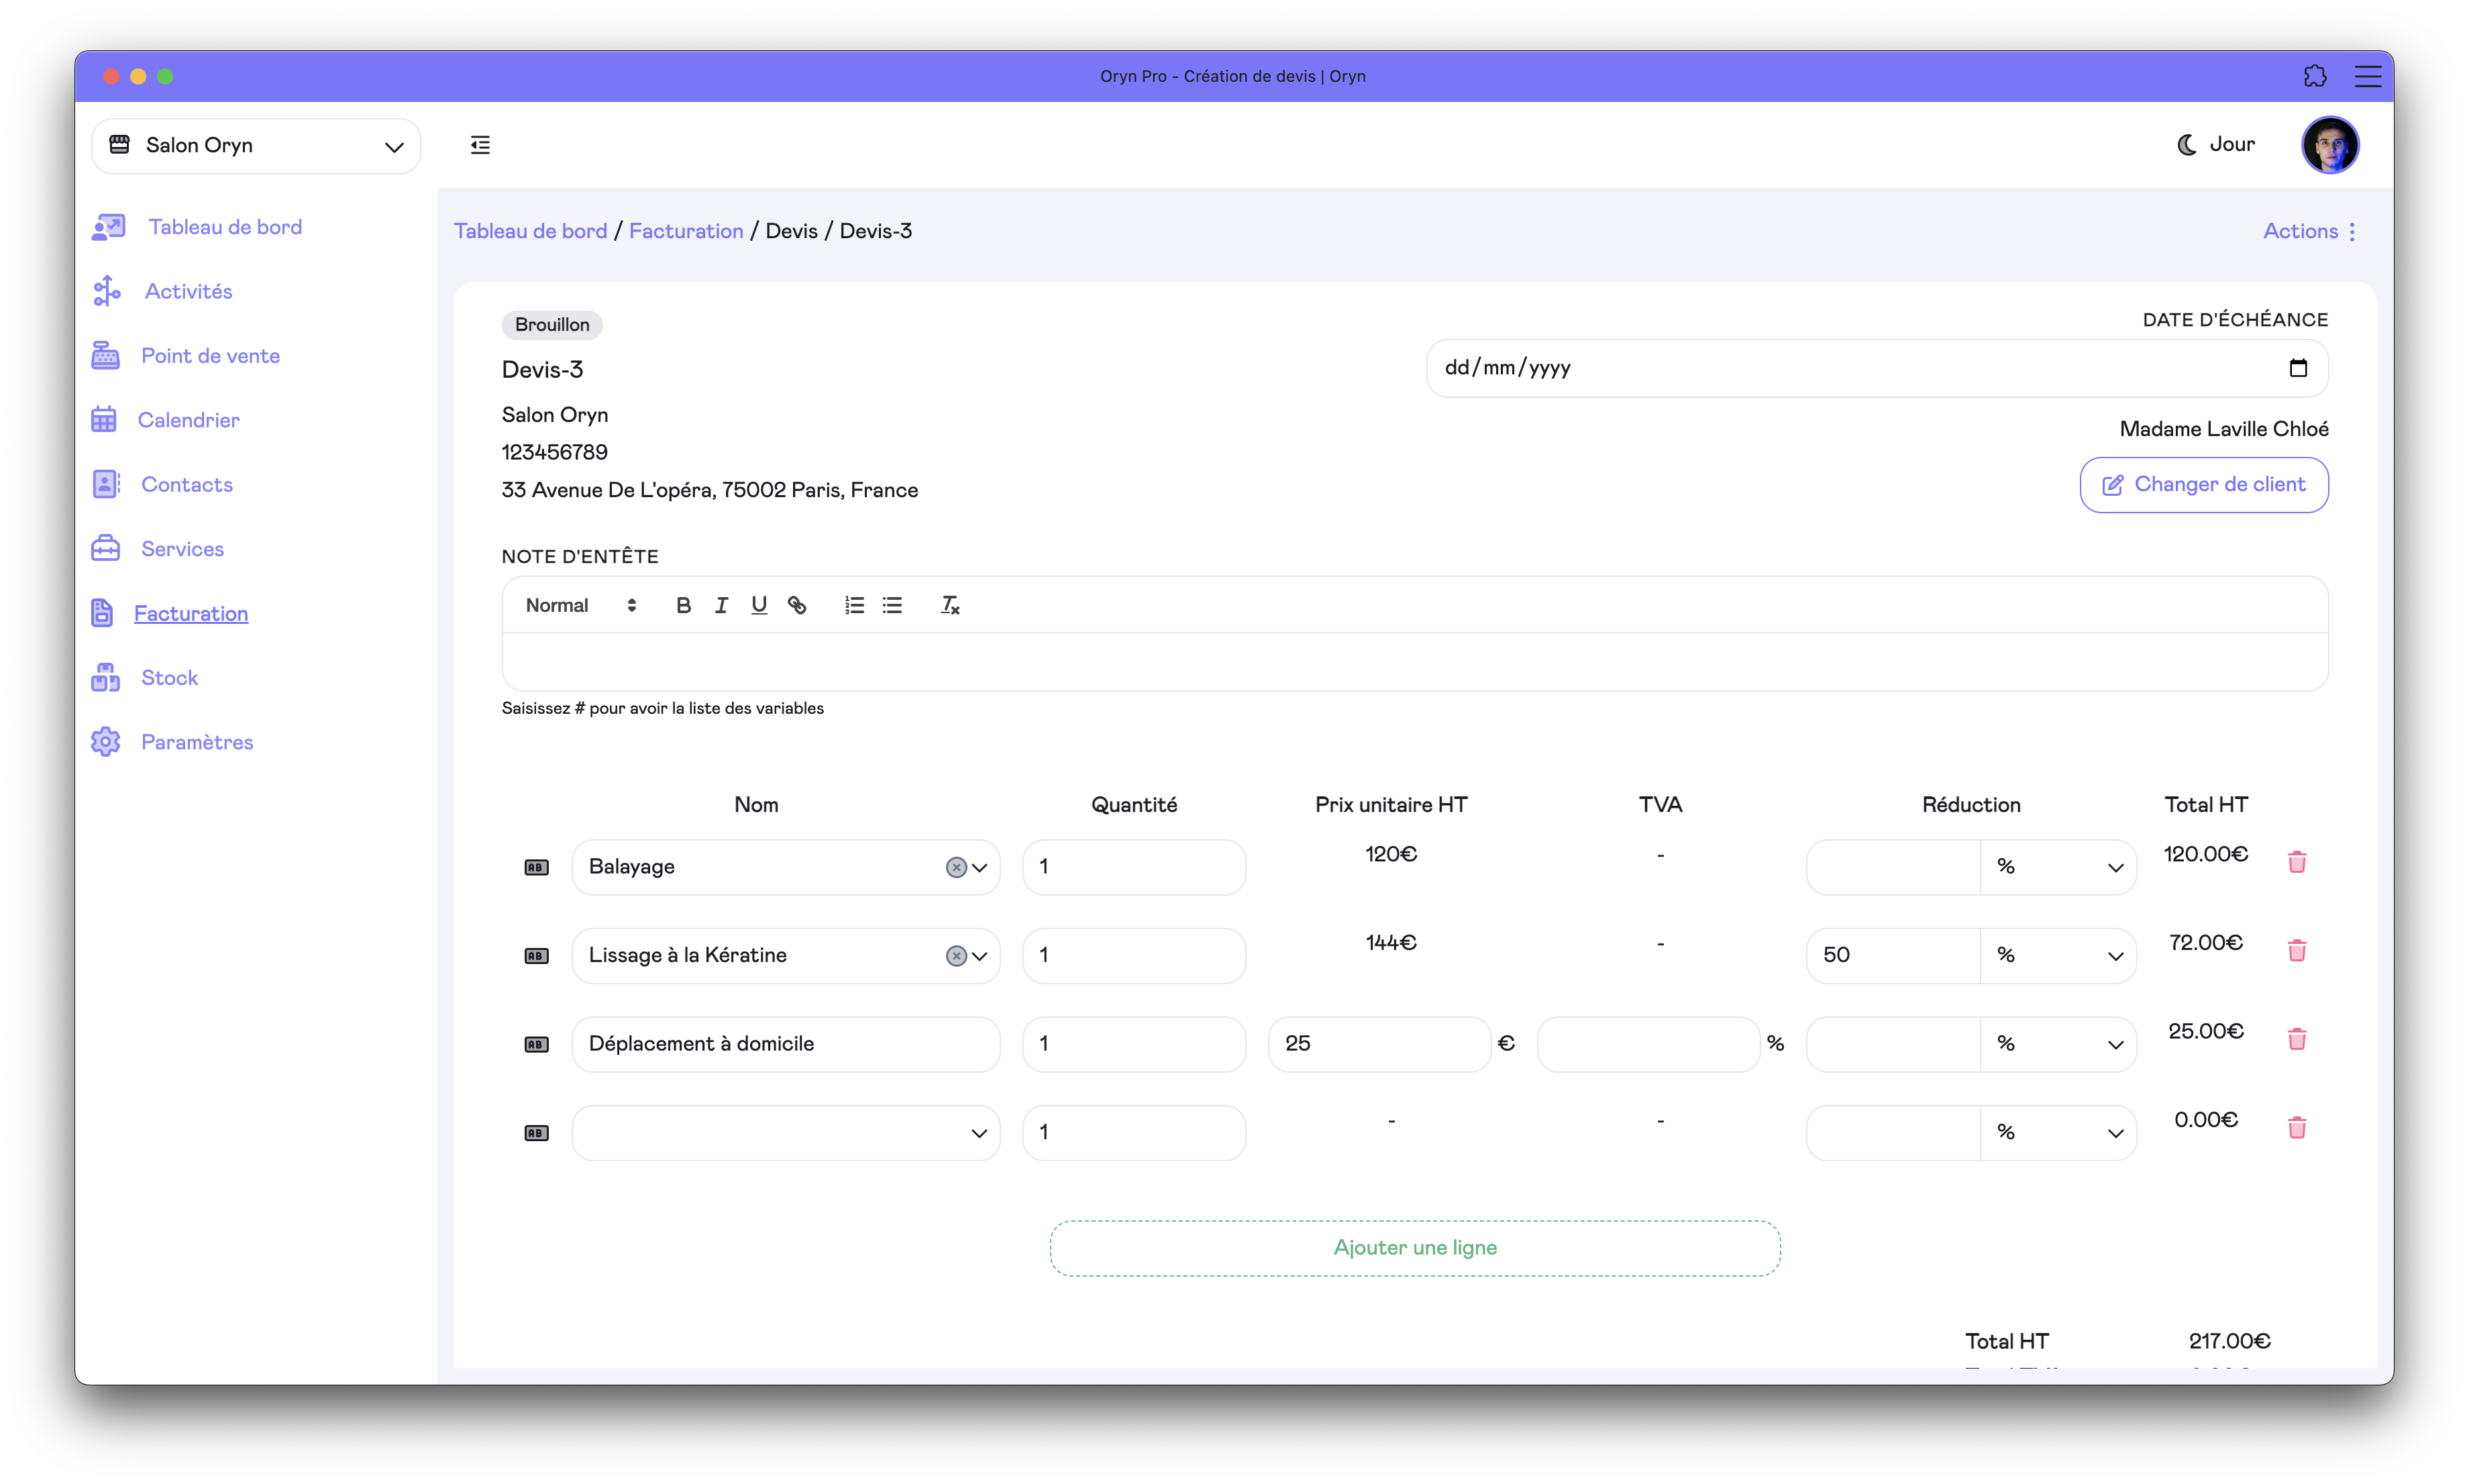Click Ajouter une ligne button
Screen dimensions: 2469x1484
[x=1414, y=1248]
